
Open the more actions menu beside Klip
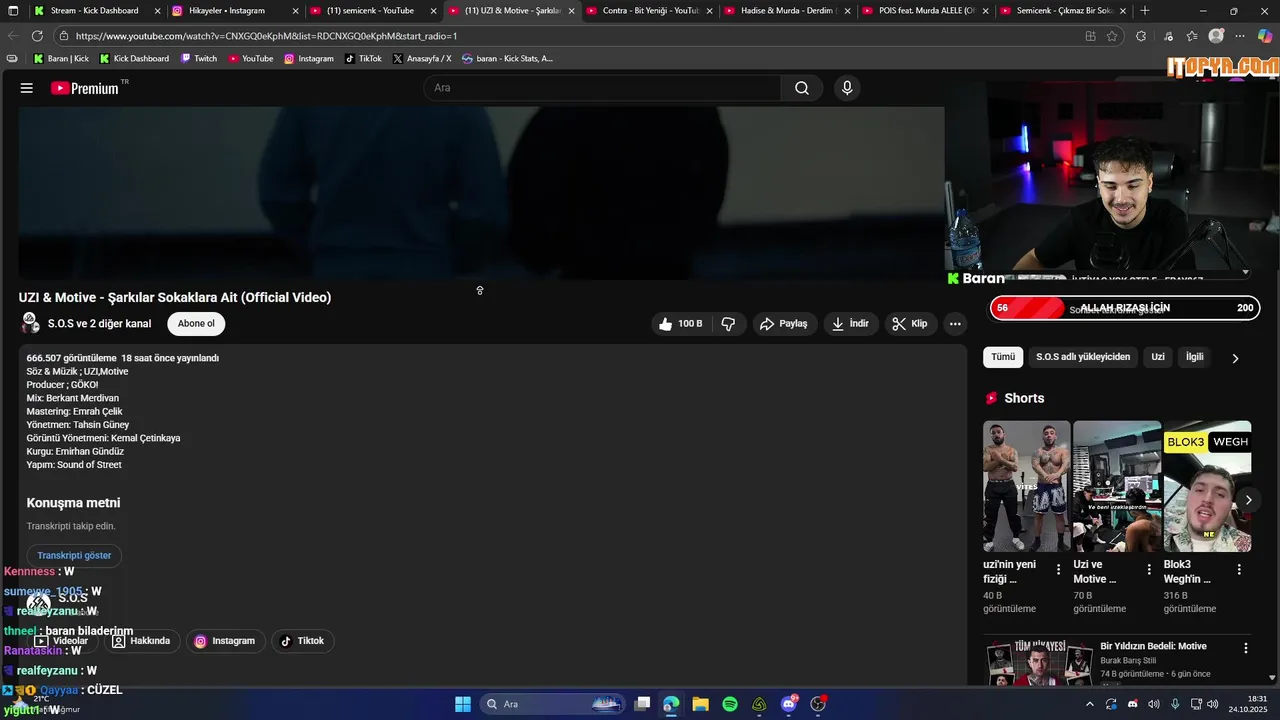[955, 324]
